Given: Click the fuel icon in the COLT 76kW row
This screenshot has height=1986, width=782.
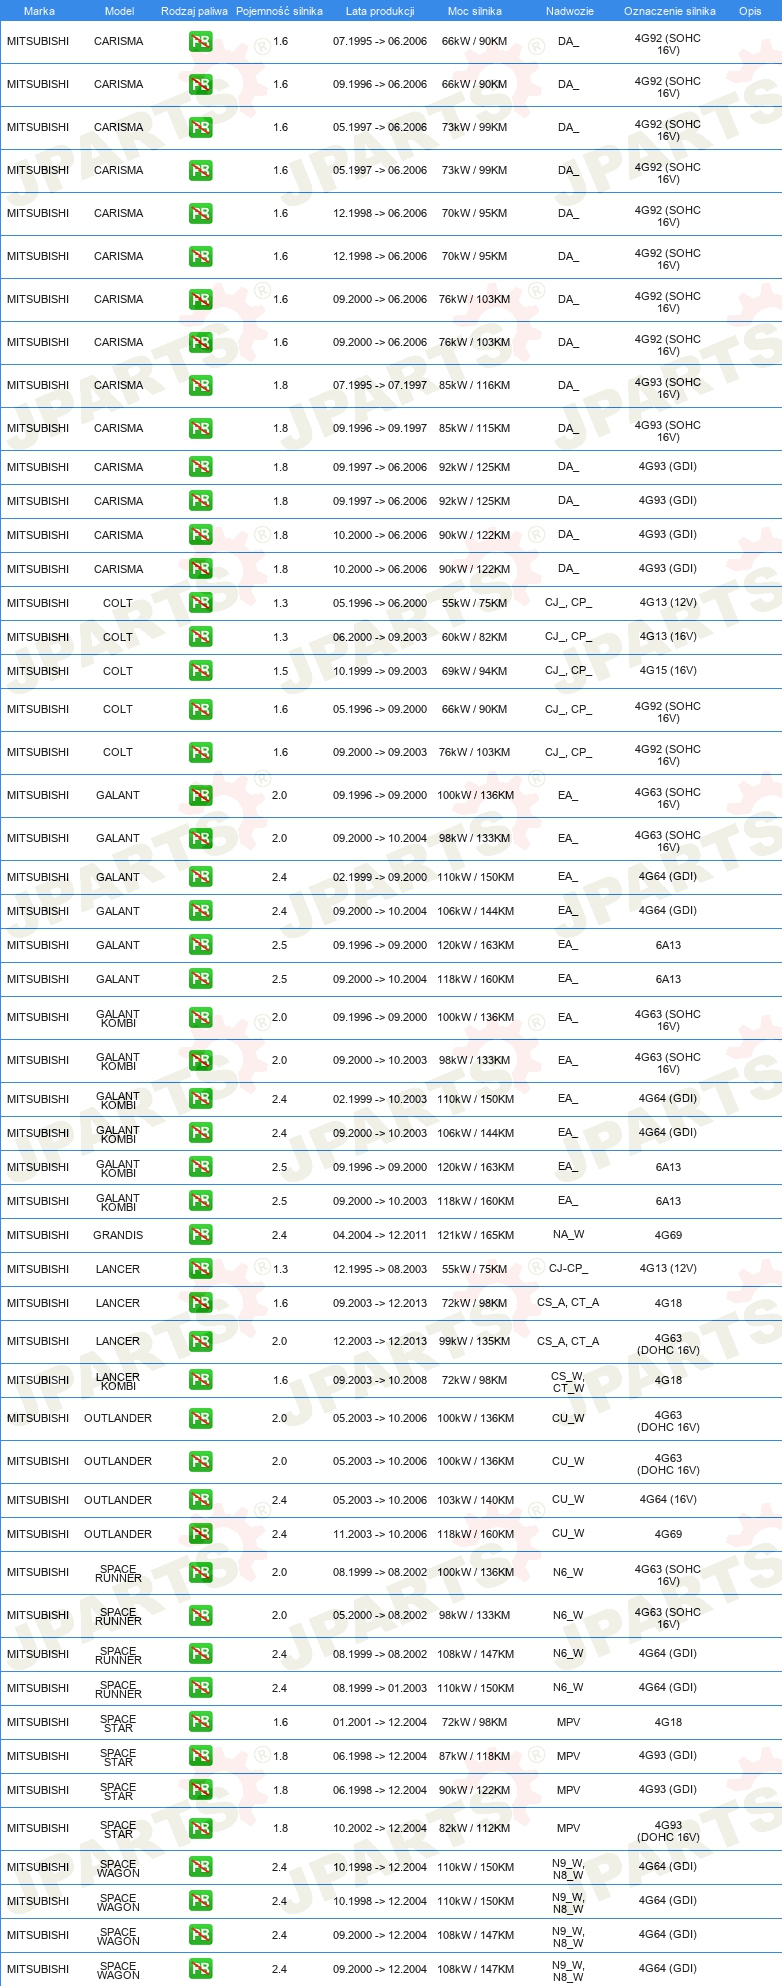Looking at the screenshot, I should 200,752.
